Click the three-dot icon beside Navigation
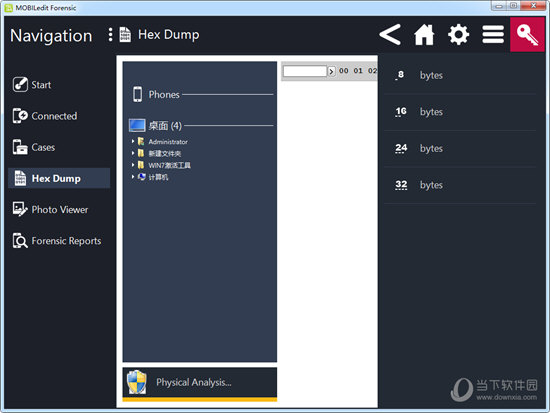 [110, 35]
